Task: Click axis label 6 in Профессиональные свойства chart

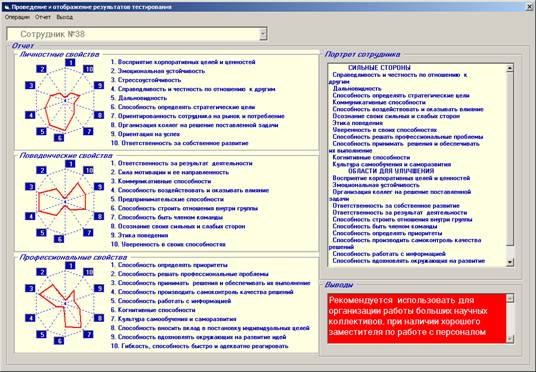Action: (x=59, y=341)
